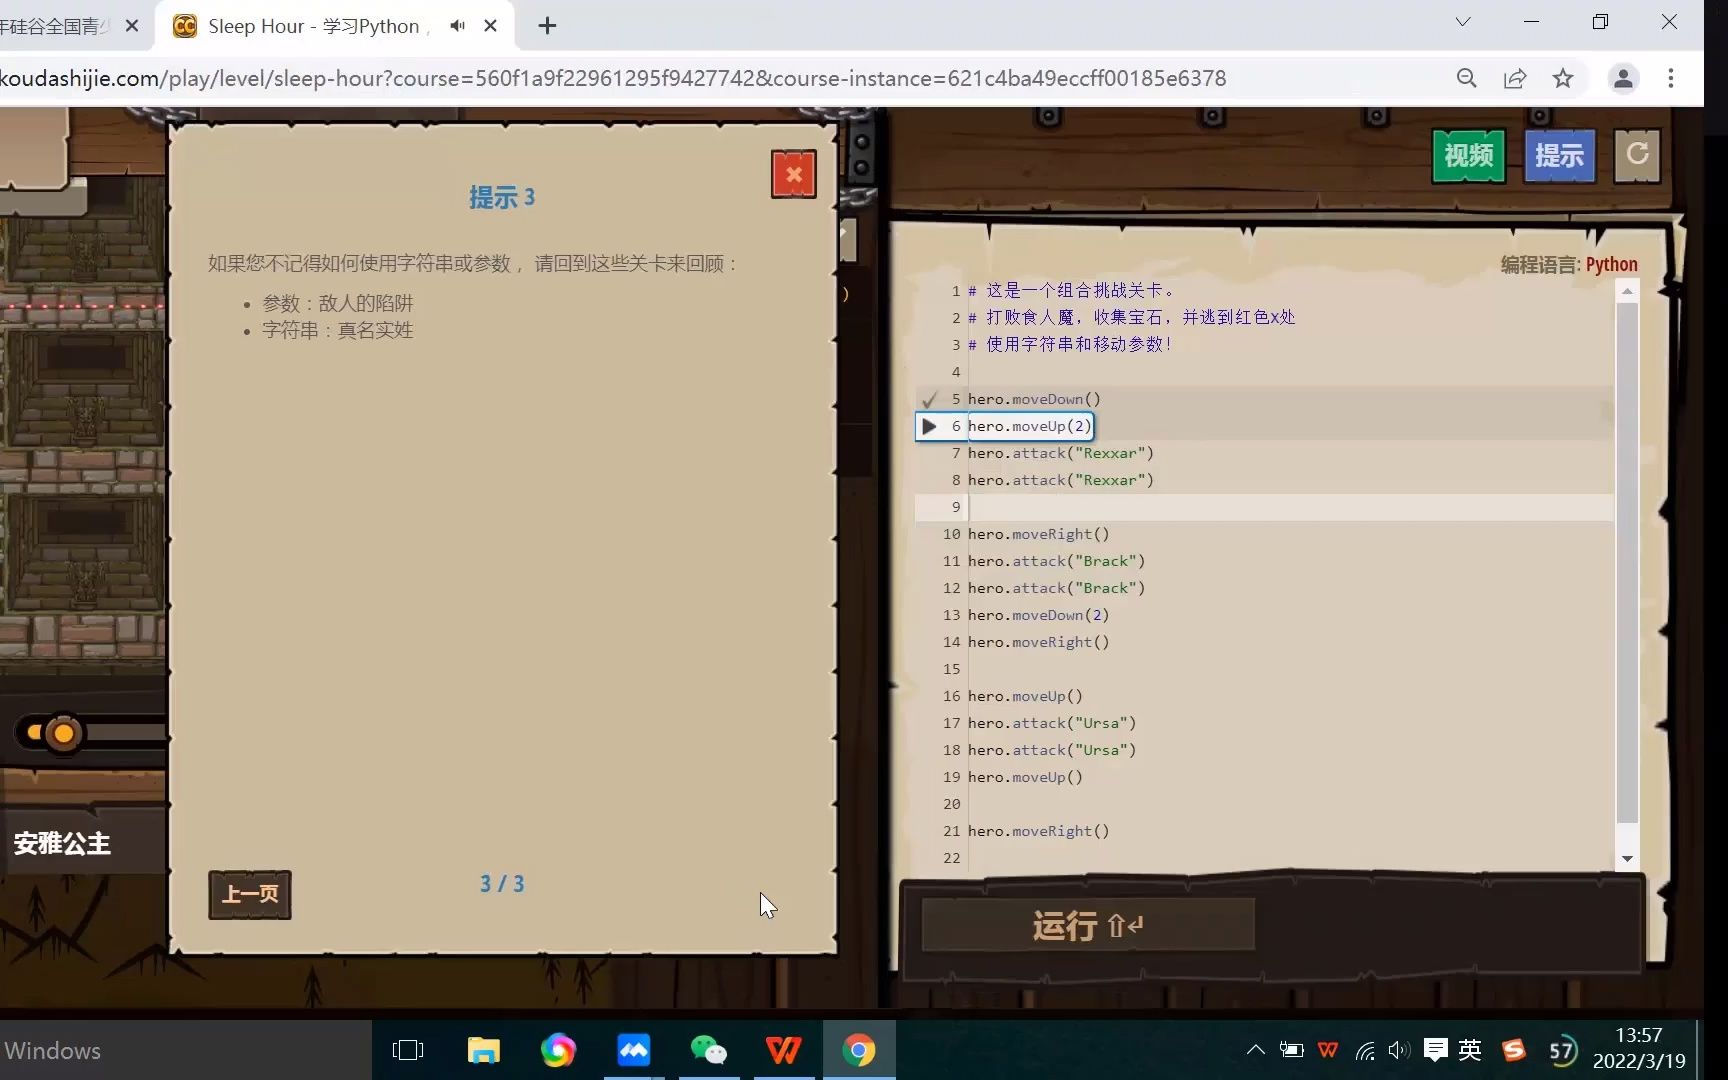Click the checkmark beside line 5
Screen dimensions: 1728x1080
pos(929,399)
